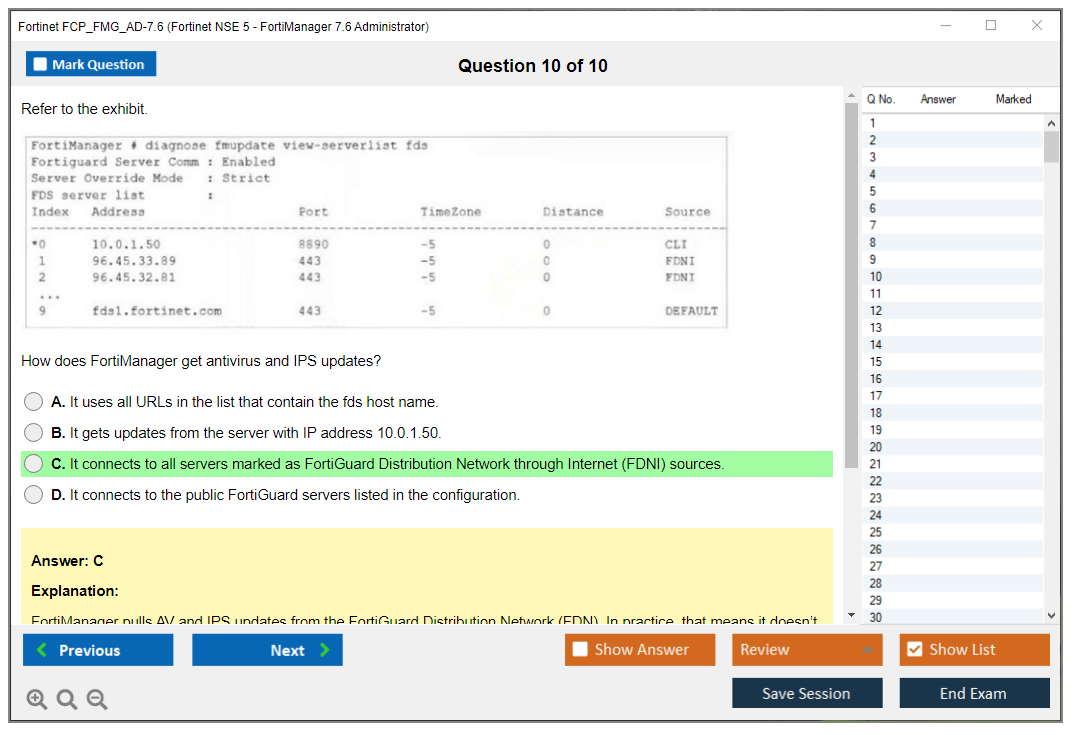This screenshot has height=735, width=1075.
Task: Open the Review dropdown
Action: [x=807, y=649]
